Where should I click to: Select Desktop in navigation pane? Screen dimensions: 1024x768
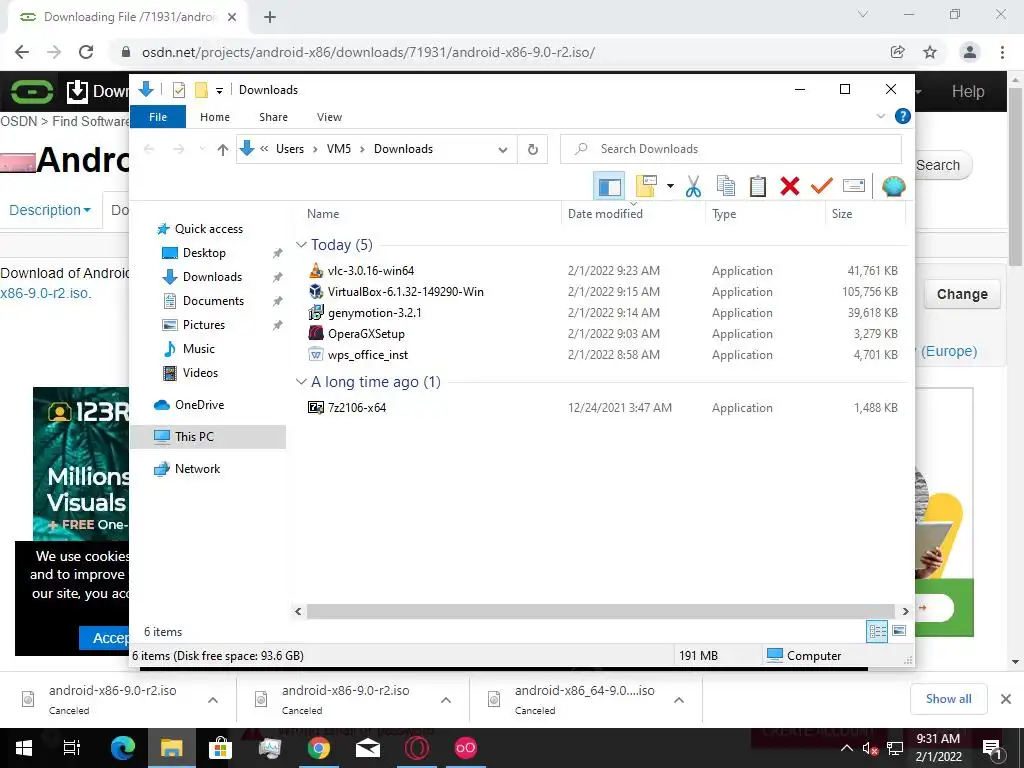pyautogui.click(x=204, y=253)
